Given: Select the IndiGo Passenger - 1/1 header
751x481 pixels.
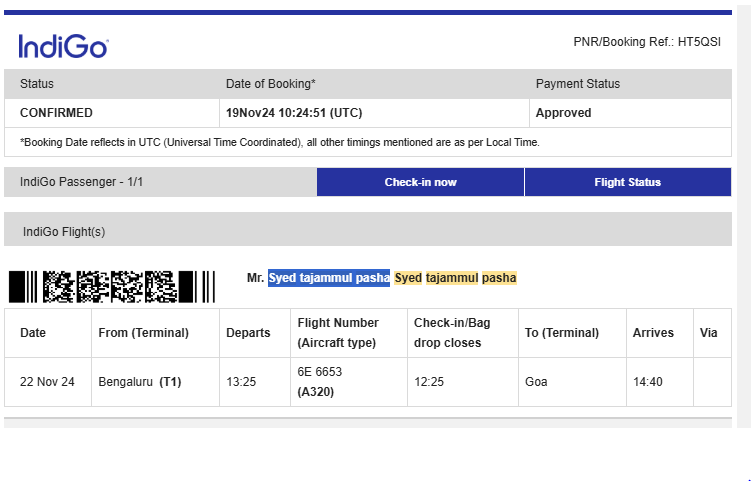Looking at the screenshot, I should (160, 182).
